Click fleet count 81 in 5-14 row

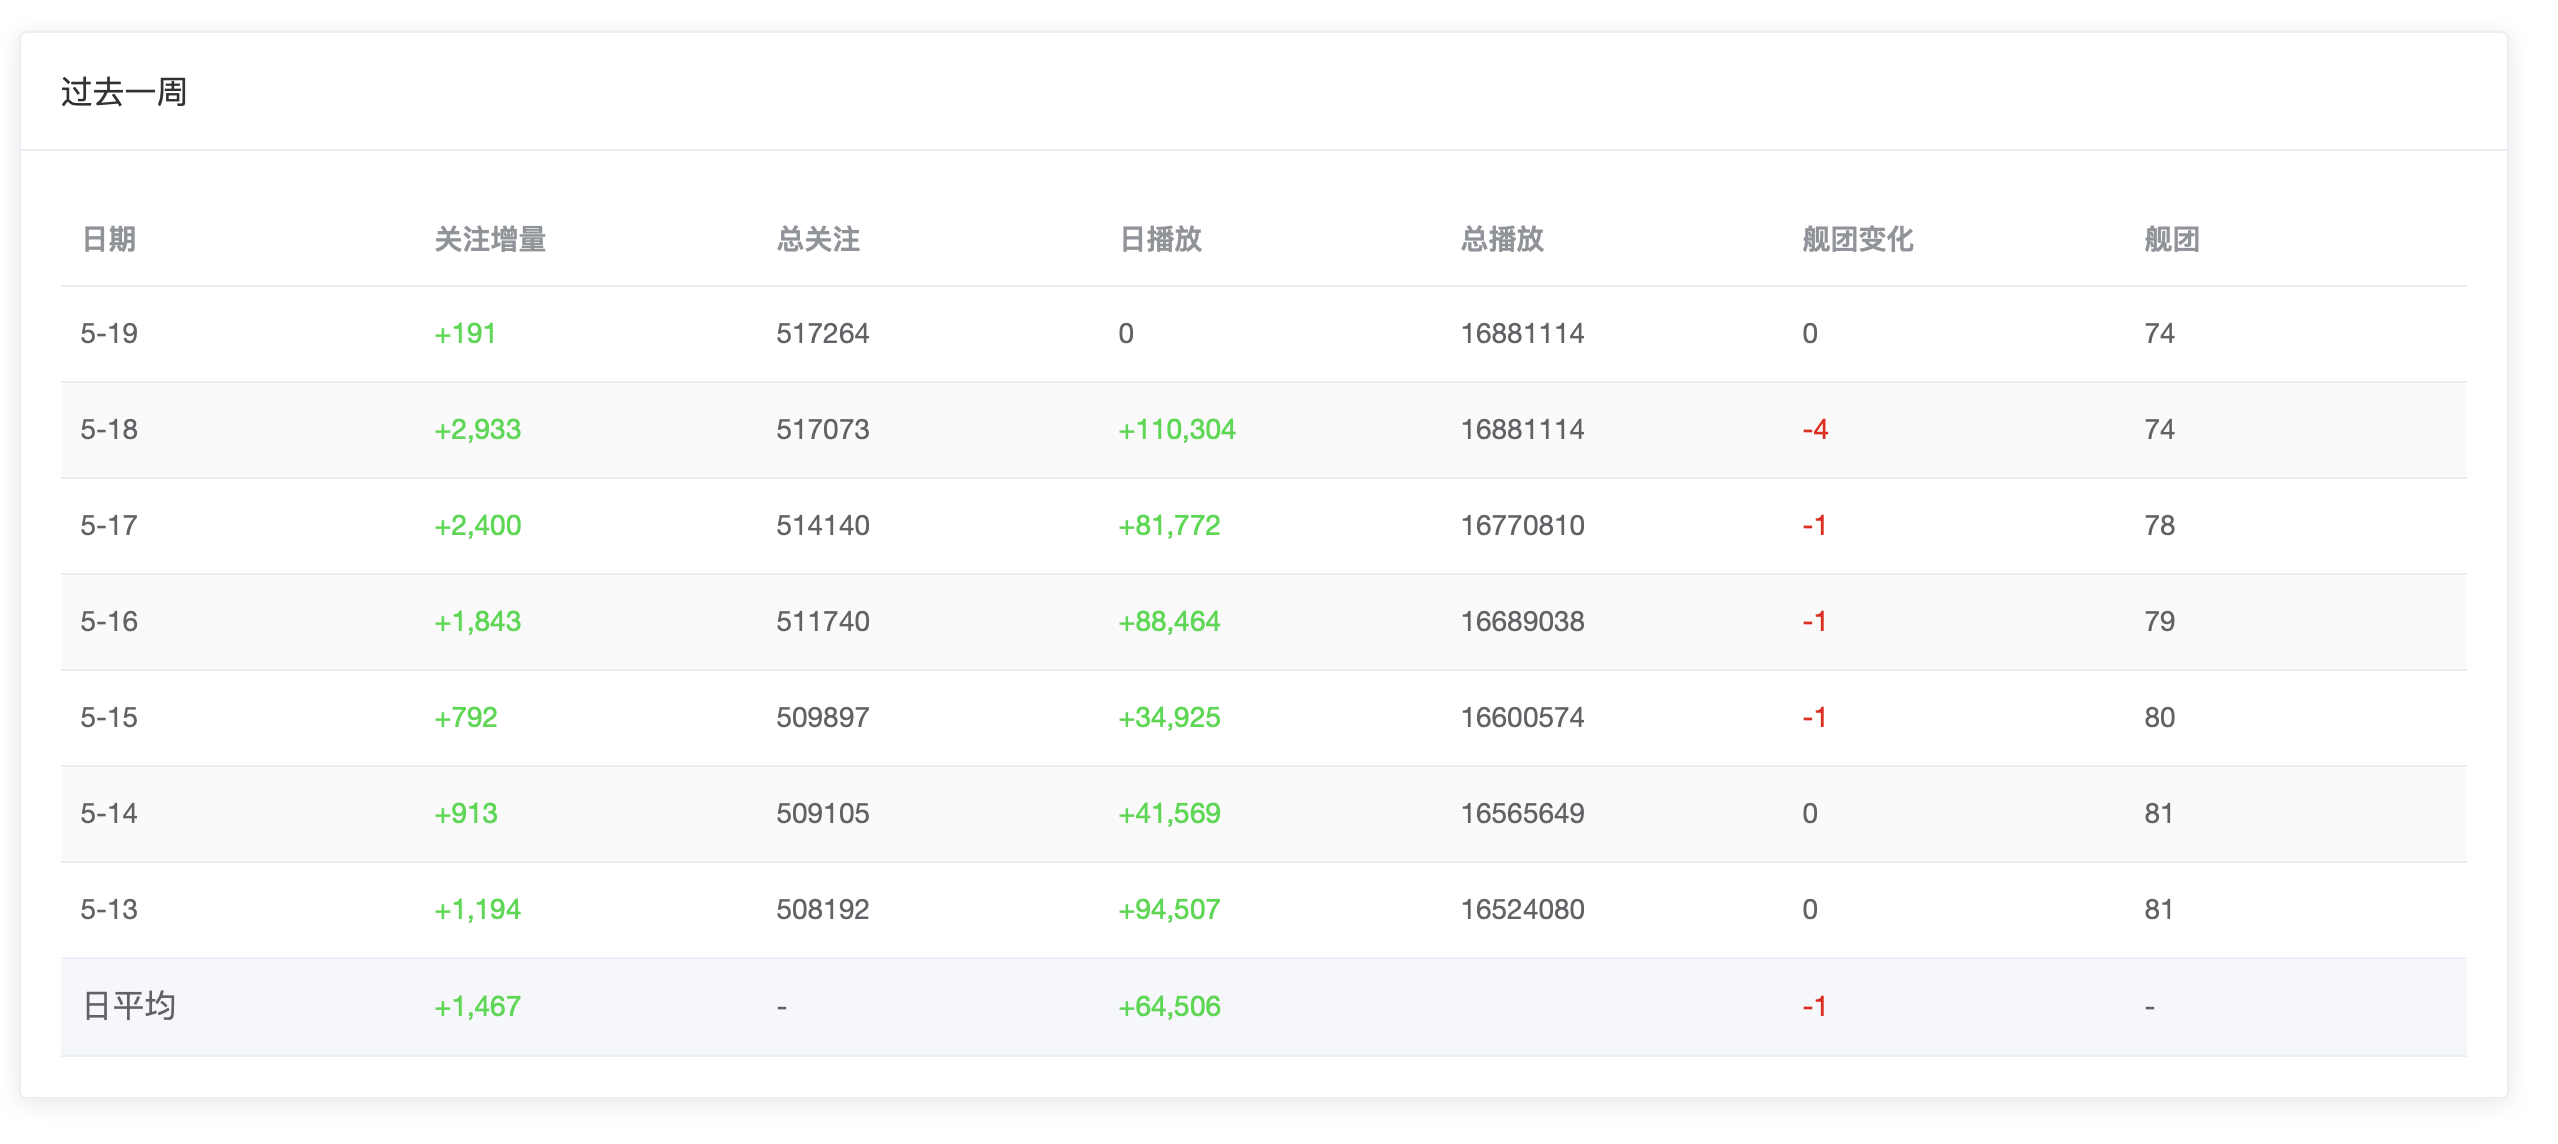click(x=2159, y=813)
